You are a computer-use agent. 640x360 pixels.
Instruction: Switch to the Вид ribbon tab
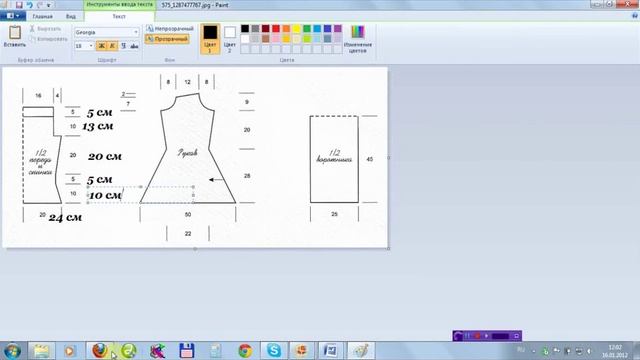tap(71, 16)
